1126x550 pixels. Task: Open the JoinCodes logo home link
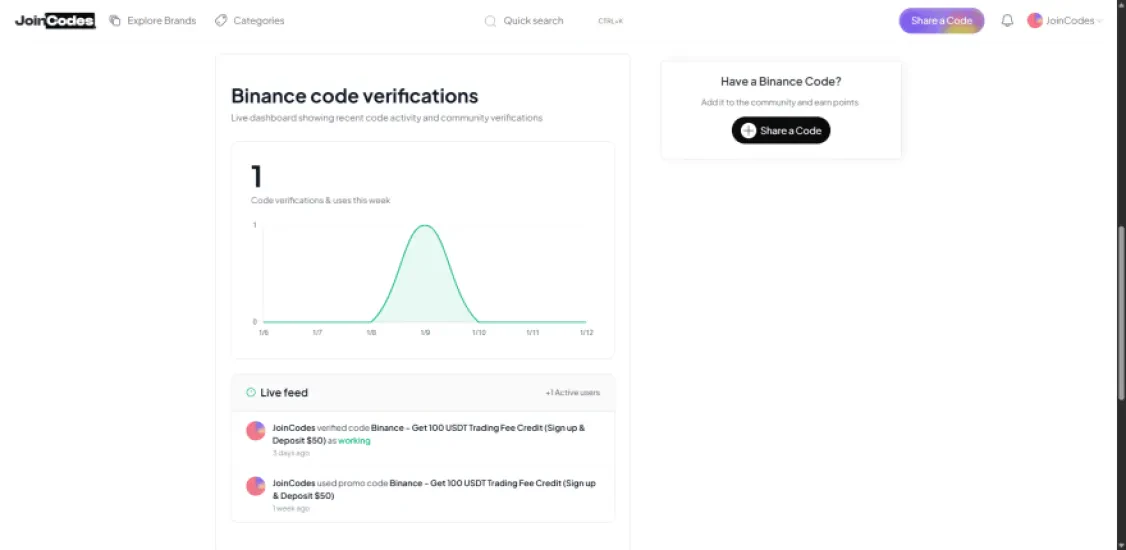click(55, 21)
